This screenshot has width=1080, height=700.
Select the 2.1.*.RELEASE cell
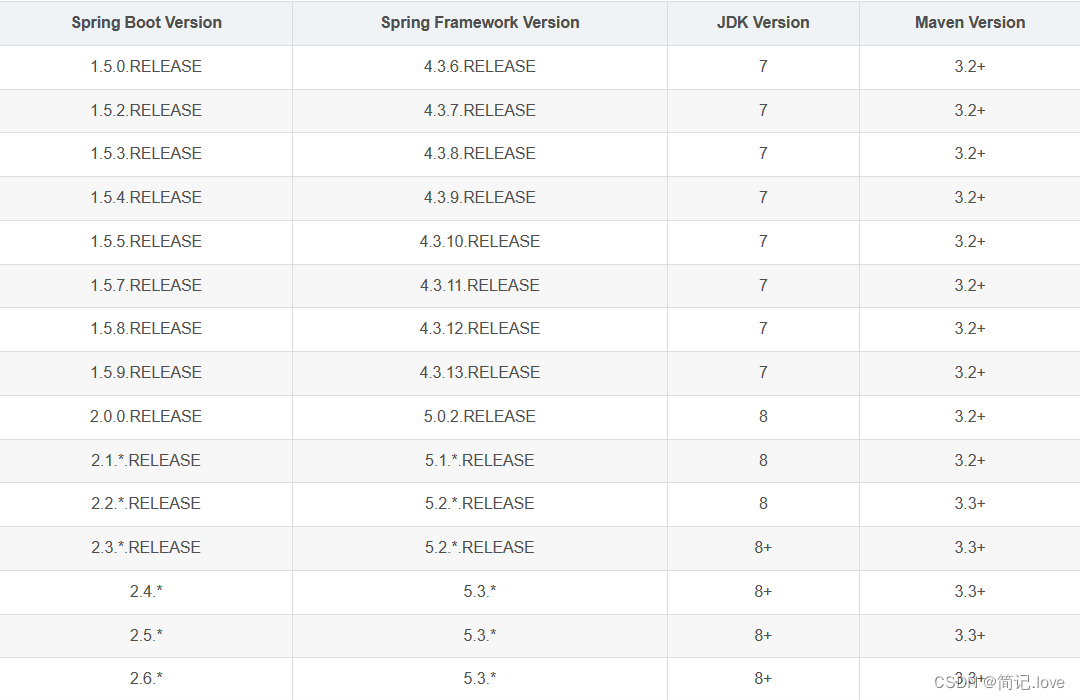pos(146,460)
